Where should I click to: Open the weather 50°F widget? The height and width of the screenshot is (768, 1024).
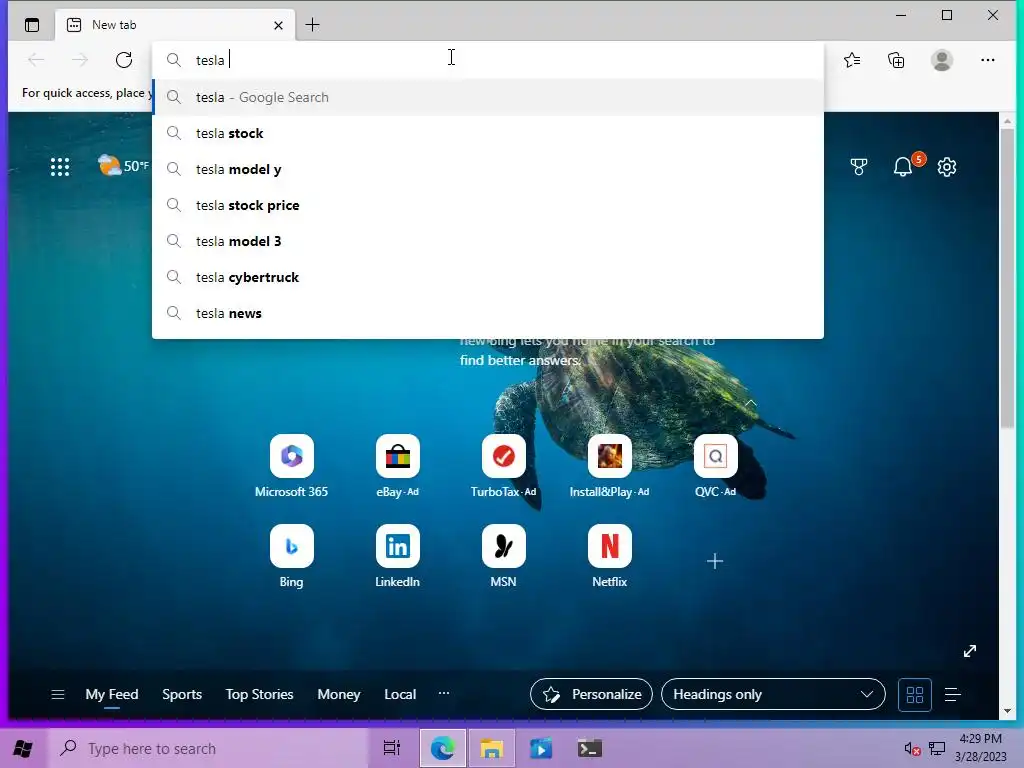point(123,166)
